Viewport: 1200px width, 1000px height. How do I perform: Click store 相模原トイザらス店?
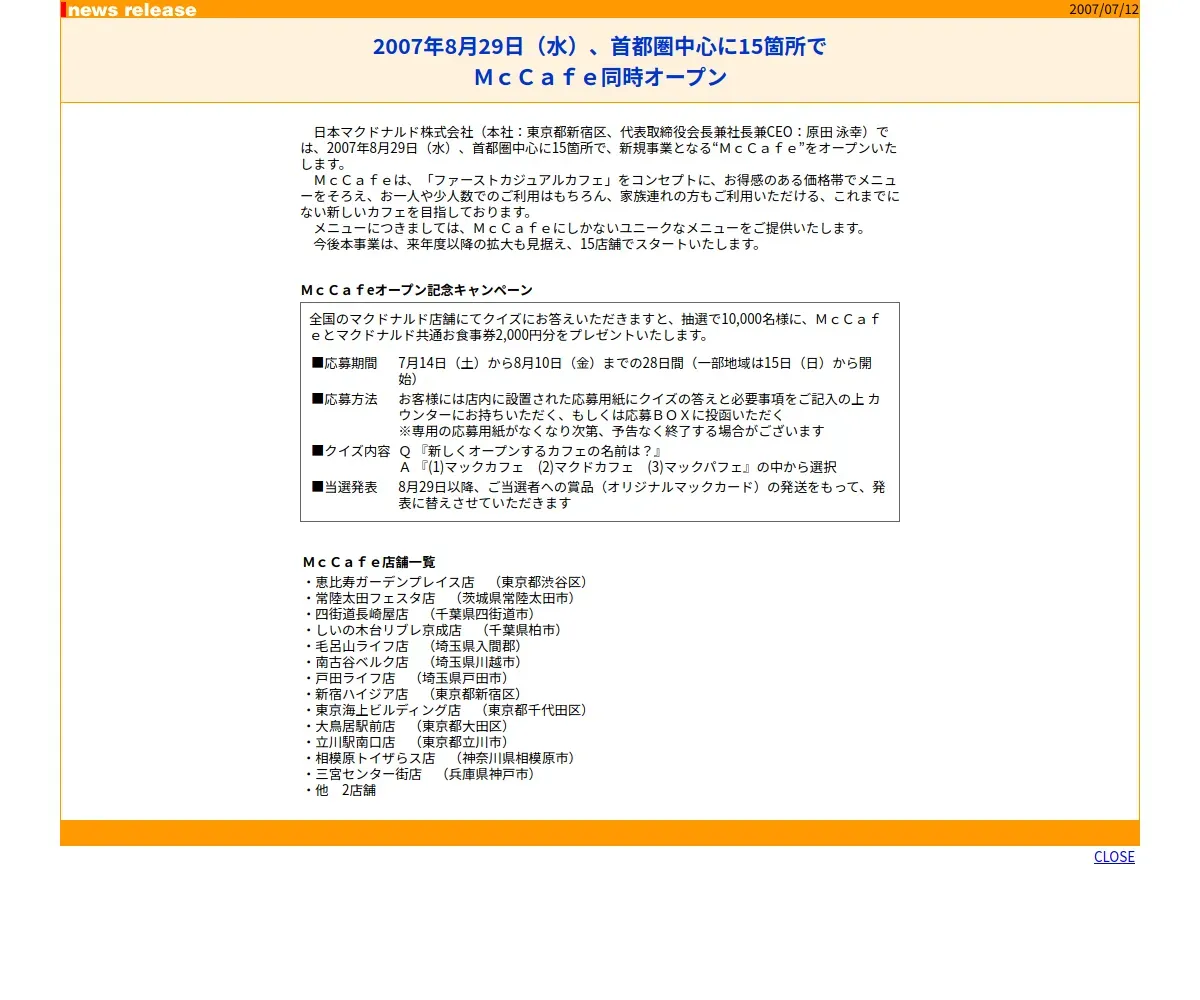tap(439, 758)
